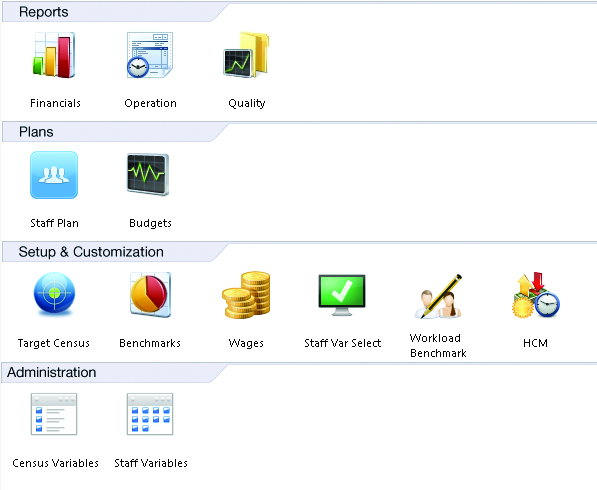The width and height of the screenshot is (597, 490).
Task: Select the Plans section header
Action: (x=36, y=132)
